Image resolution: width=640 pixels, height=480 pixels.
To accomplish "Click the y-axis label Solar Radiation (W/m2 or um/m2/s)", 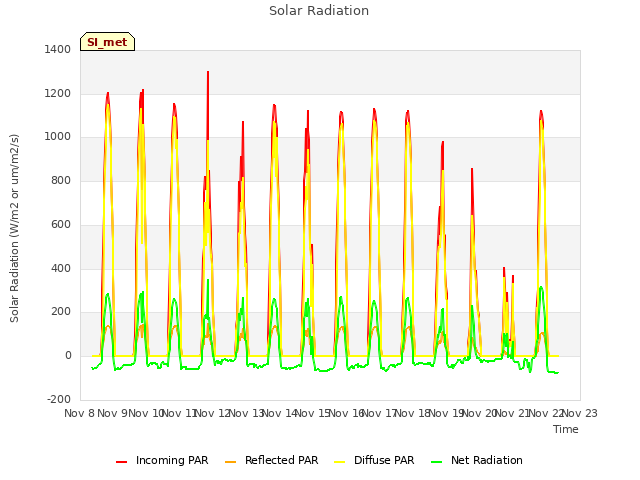I will point(14,228).
